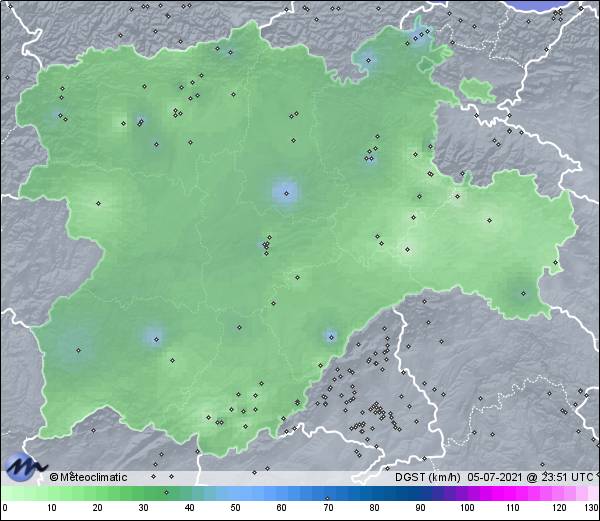
Task: Select station marker in dark green southeast patch
Action: point(523,293)
